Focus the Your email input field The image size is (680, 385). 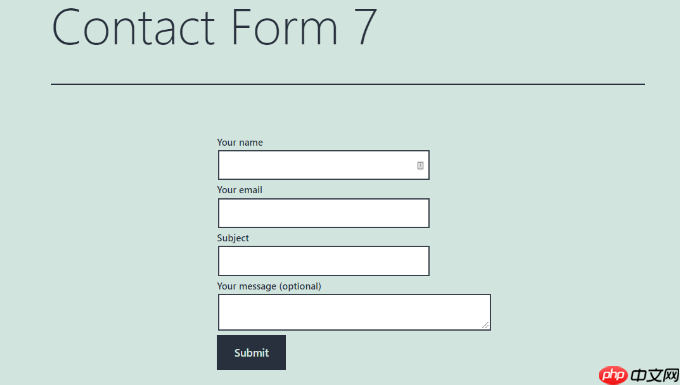click(x=324, y=213)
